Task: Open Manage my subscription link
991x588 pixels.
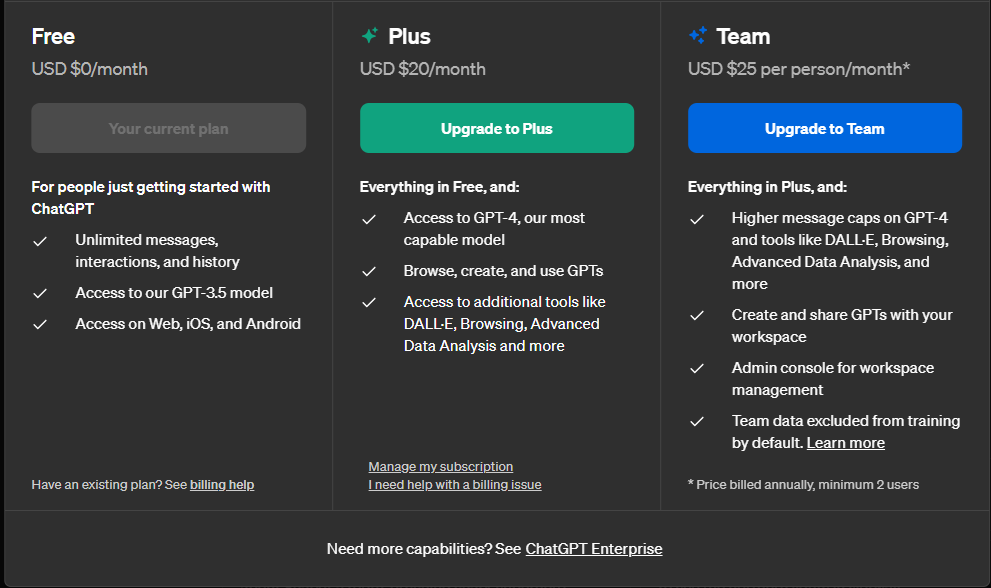Action: point(441,467)
